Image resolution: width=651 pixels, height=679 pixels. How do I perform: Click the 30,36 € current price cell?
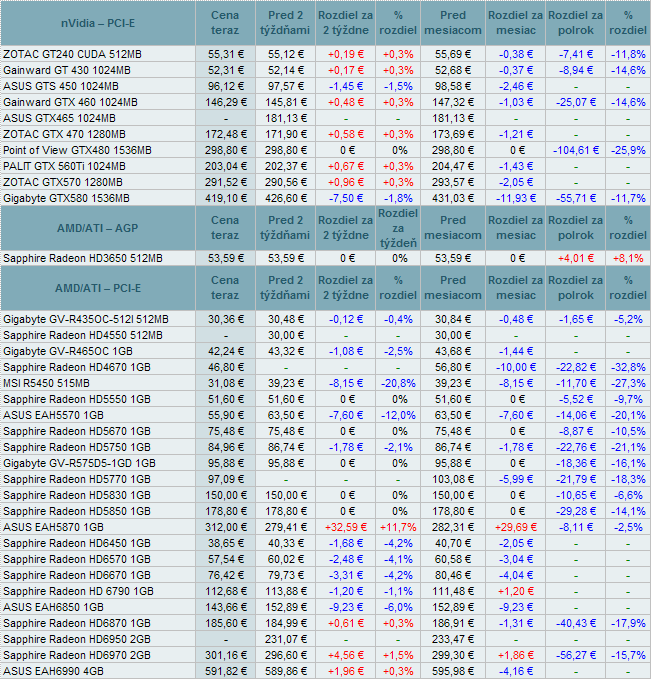225,320
